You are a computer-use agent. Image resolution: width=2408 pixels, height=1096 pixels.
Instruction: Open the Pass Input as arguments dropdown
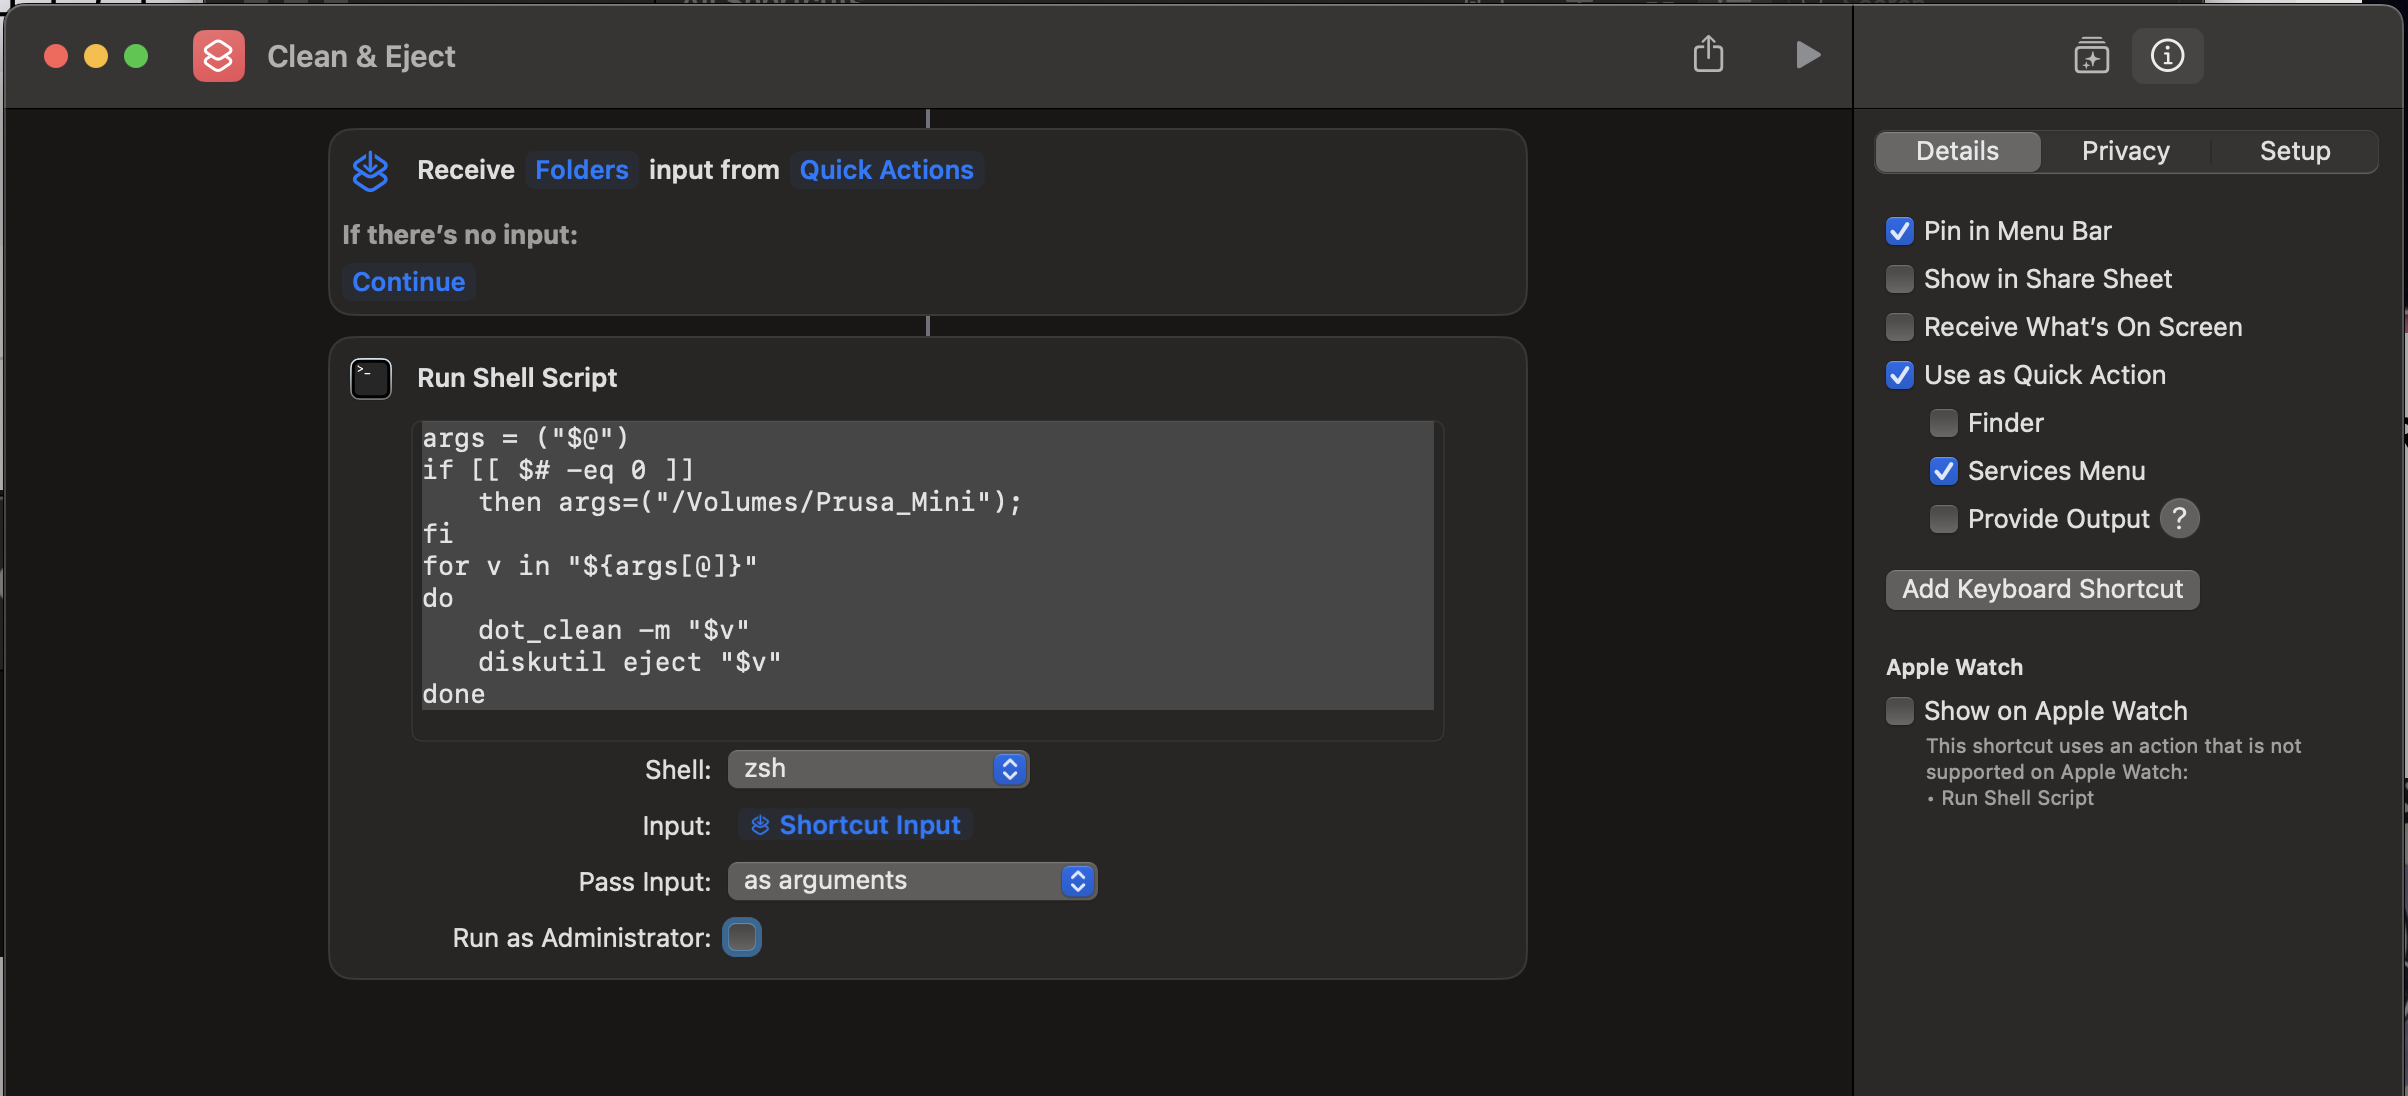pyautogui.click(x=912, y=881)
